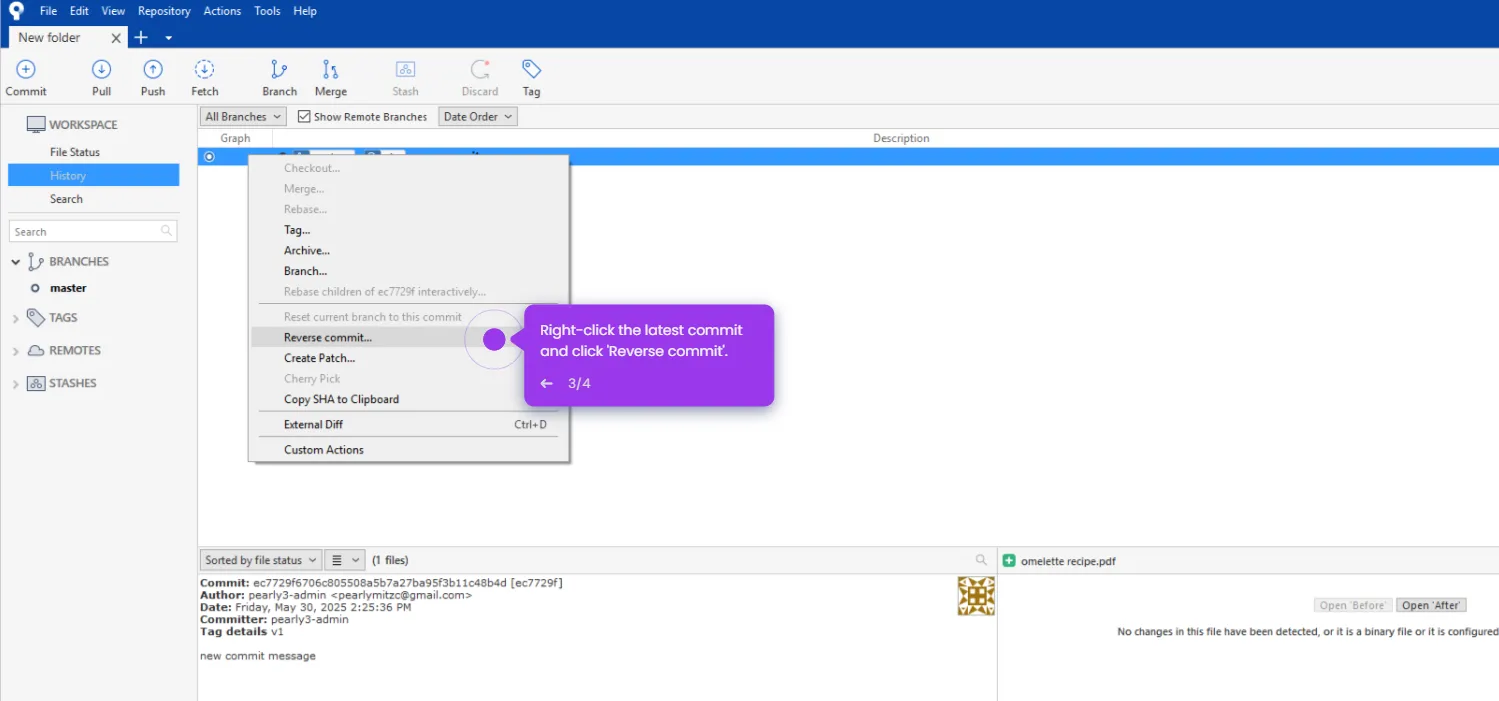Click the author avatar image
Image resolution: width=1499 pixels, height=701 pixels.
(x=976, y=596)
